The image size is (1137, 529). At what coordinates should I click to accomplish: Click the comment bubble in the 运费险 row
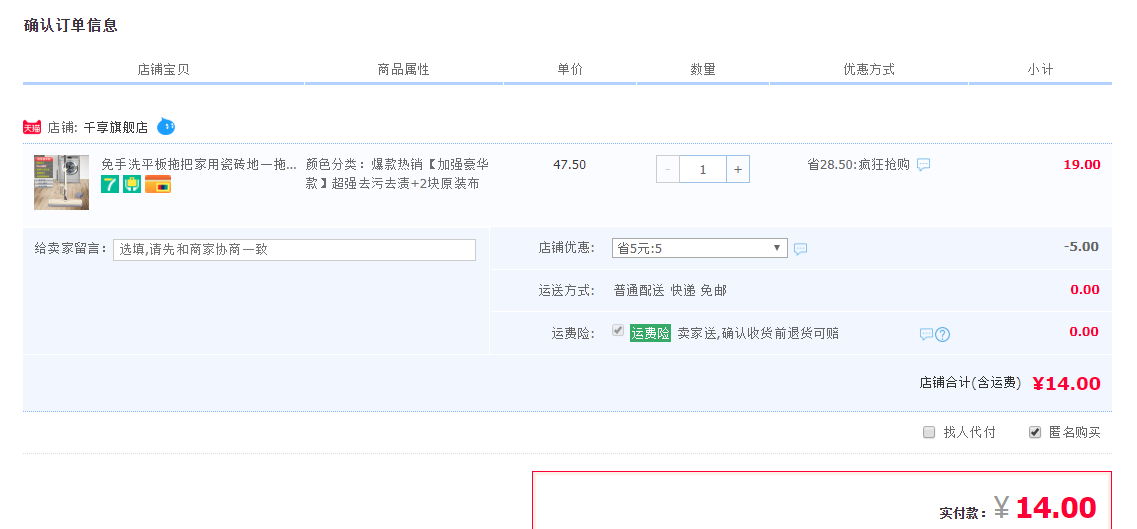[926, 334]
